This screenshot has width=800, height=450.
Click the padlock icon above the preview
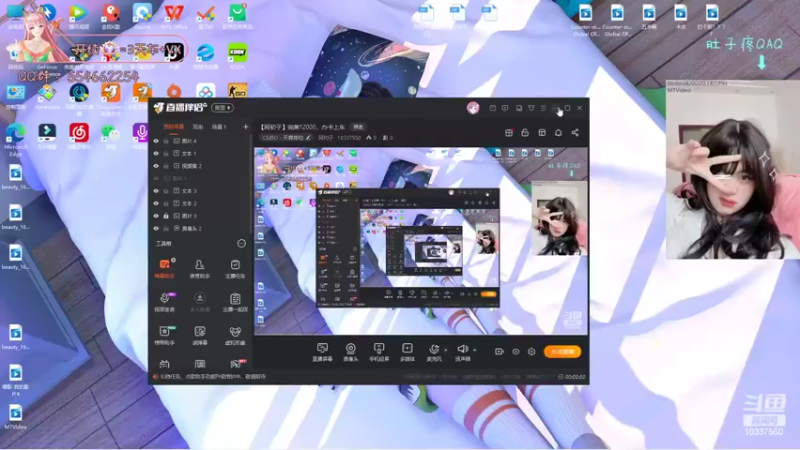(525, 133)
